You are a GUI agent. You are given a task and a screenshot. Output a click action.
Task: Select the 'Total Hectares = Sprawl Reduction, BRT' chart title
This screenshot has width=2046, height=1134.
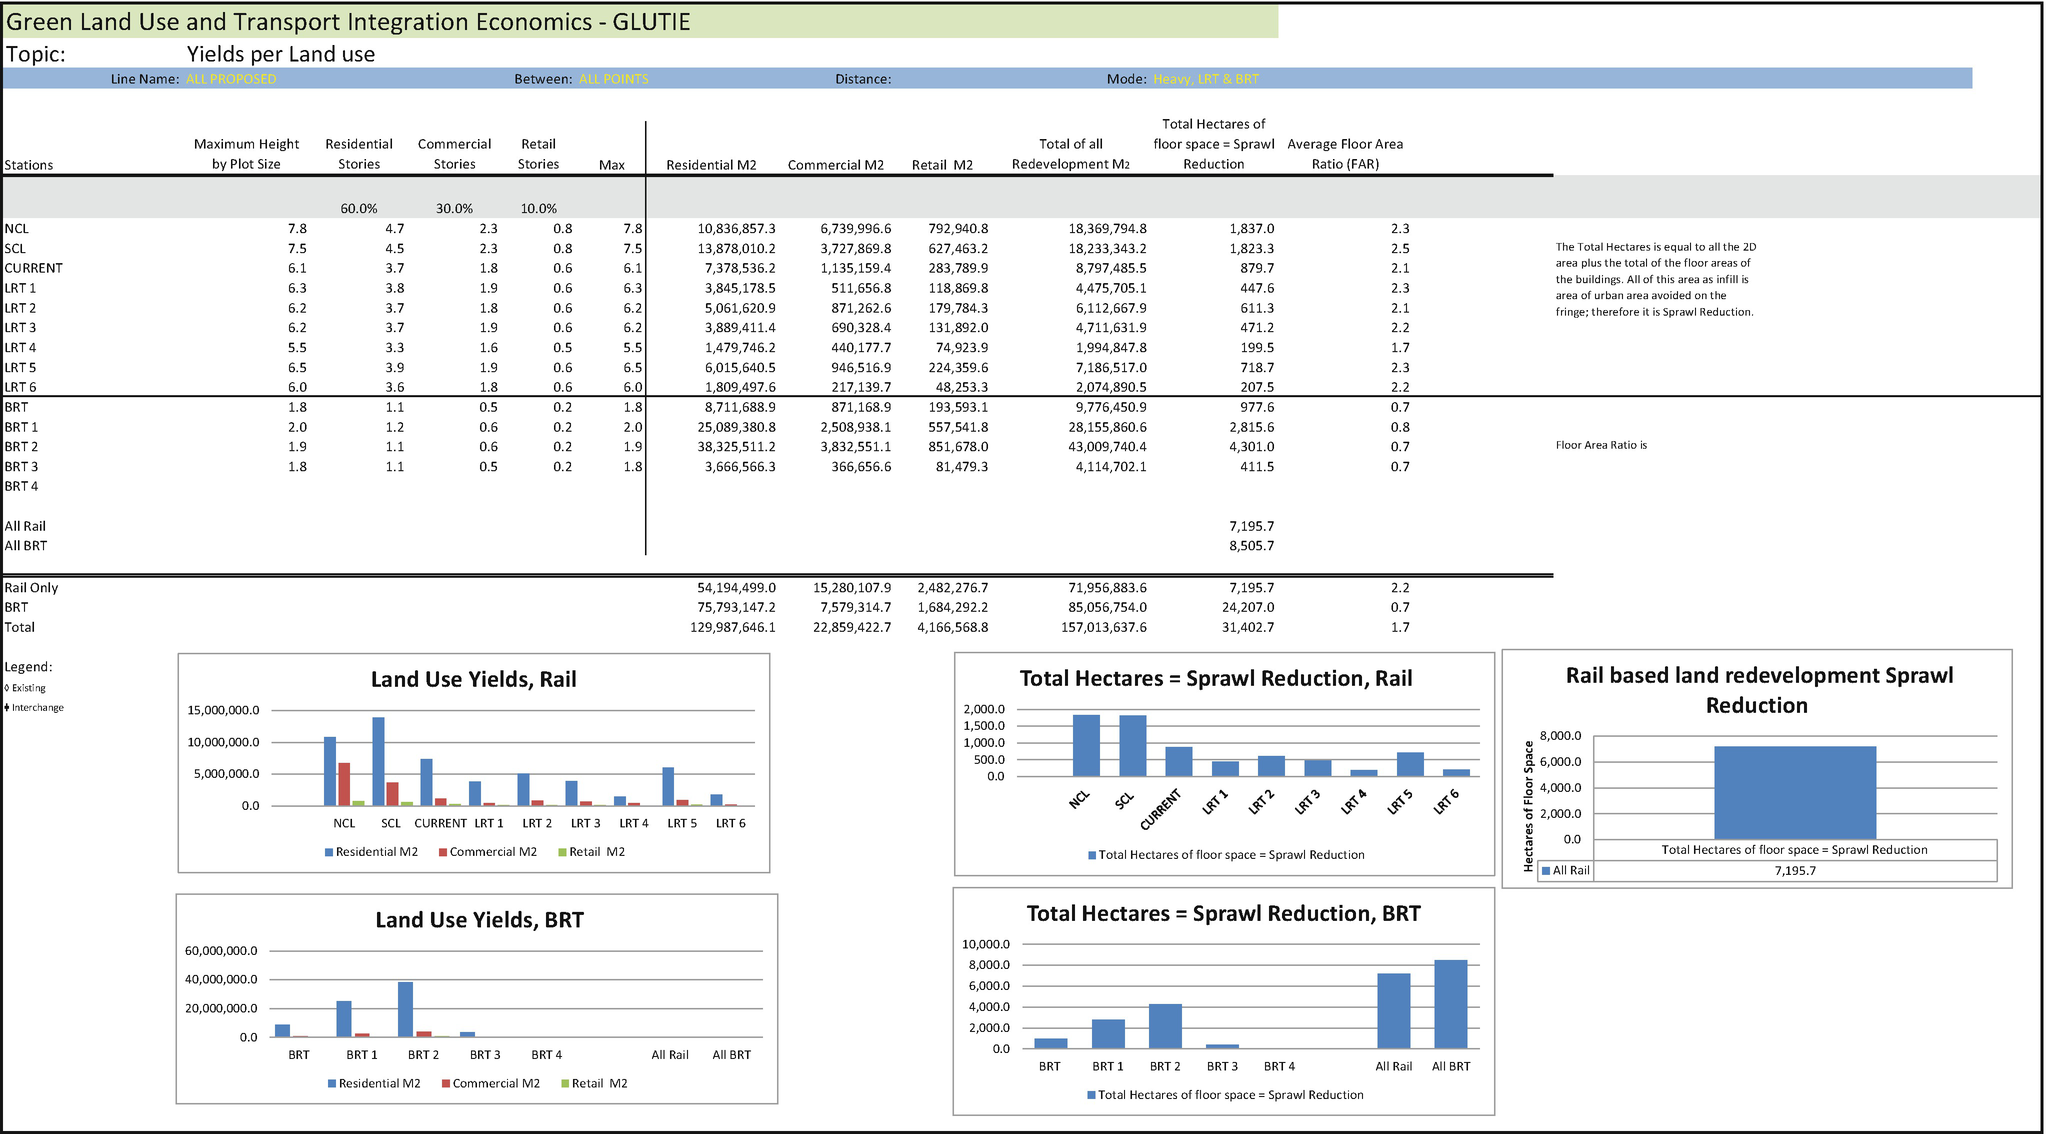click(1223, 913)
